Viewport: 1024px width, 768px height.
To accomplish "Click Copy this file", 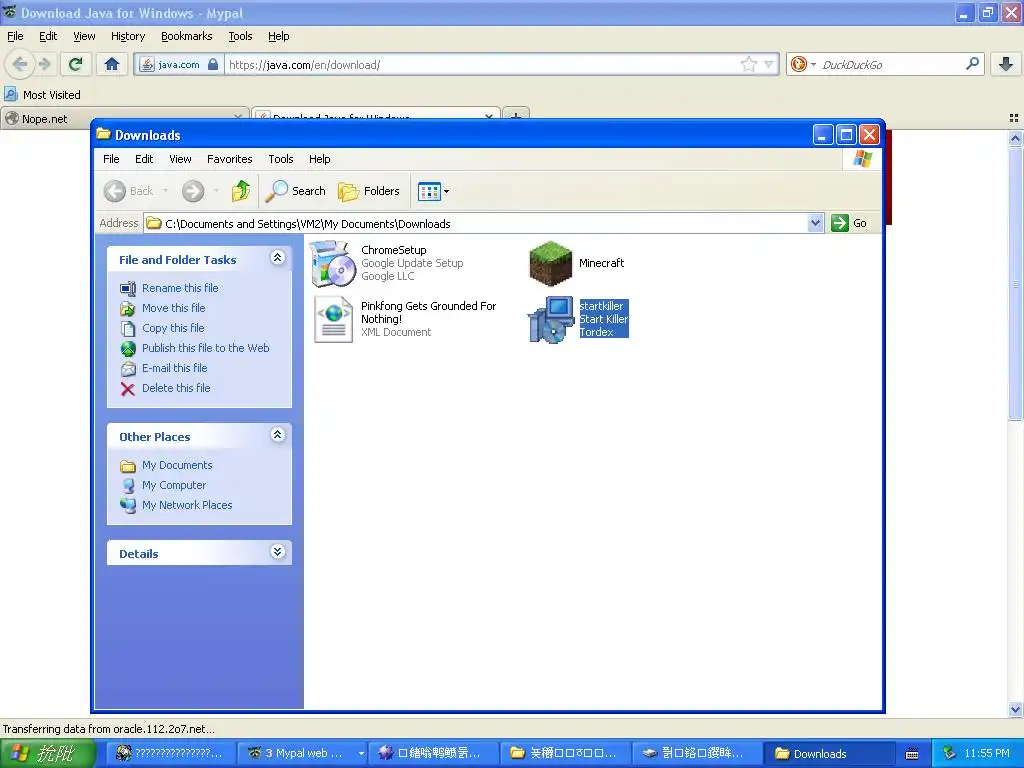I will [173, 328].
